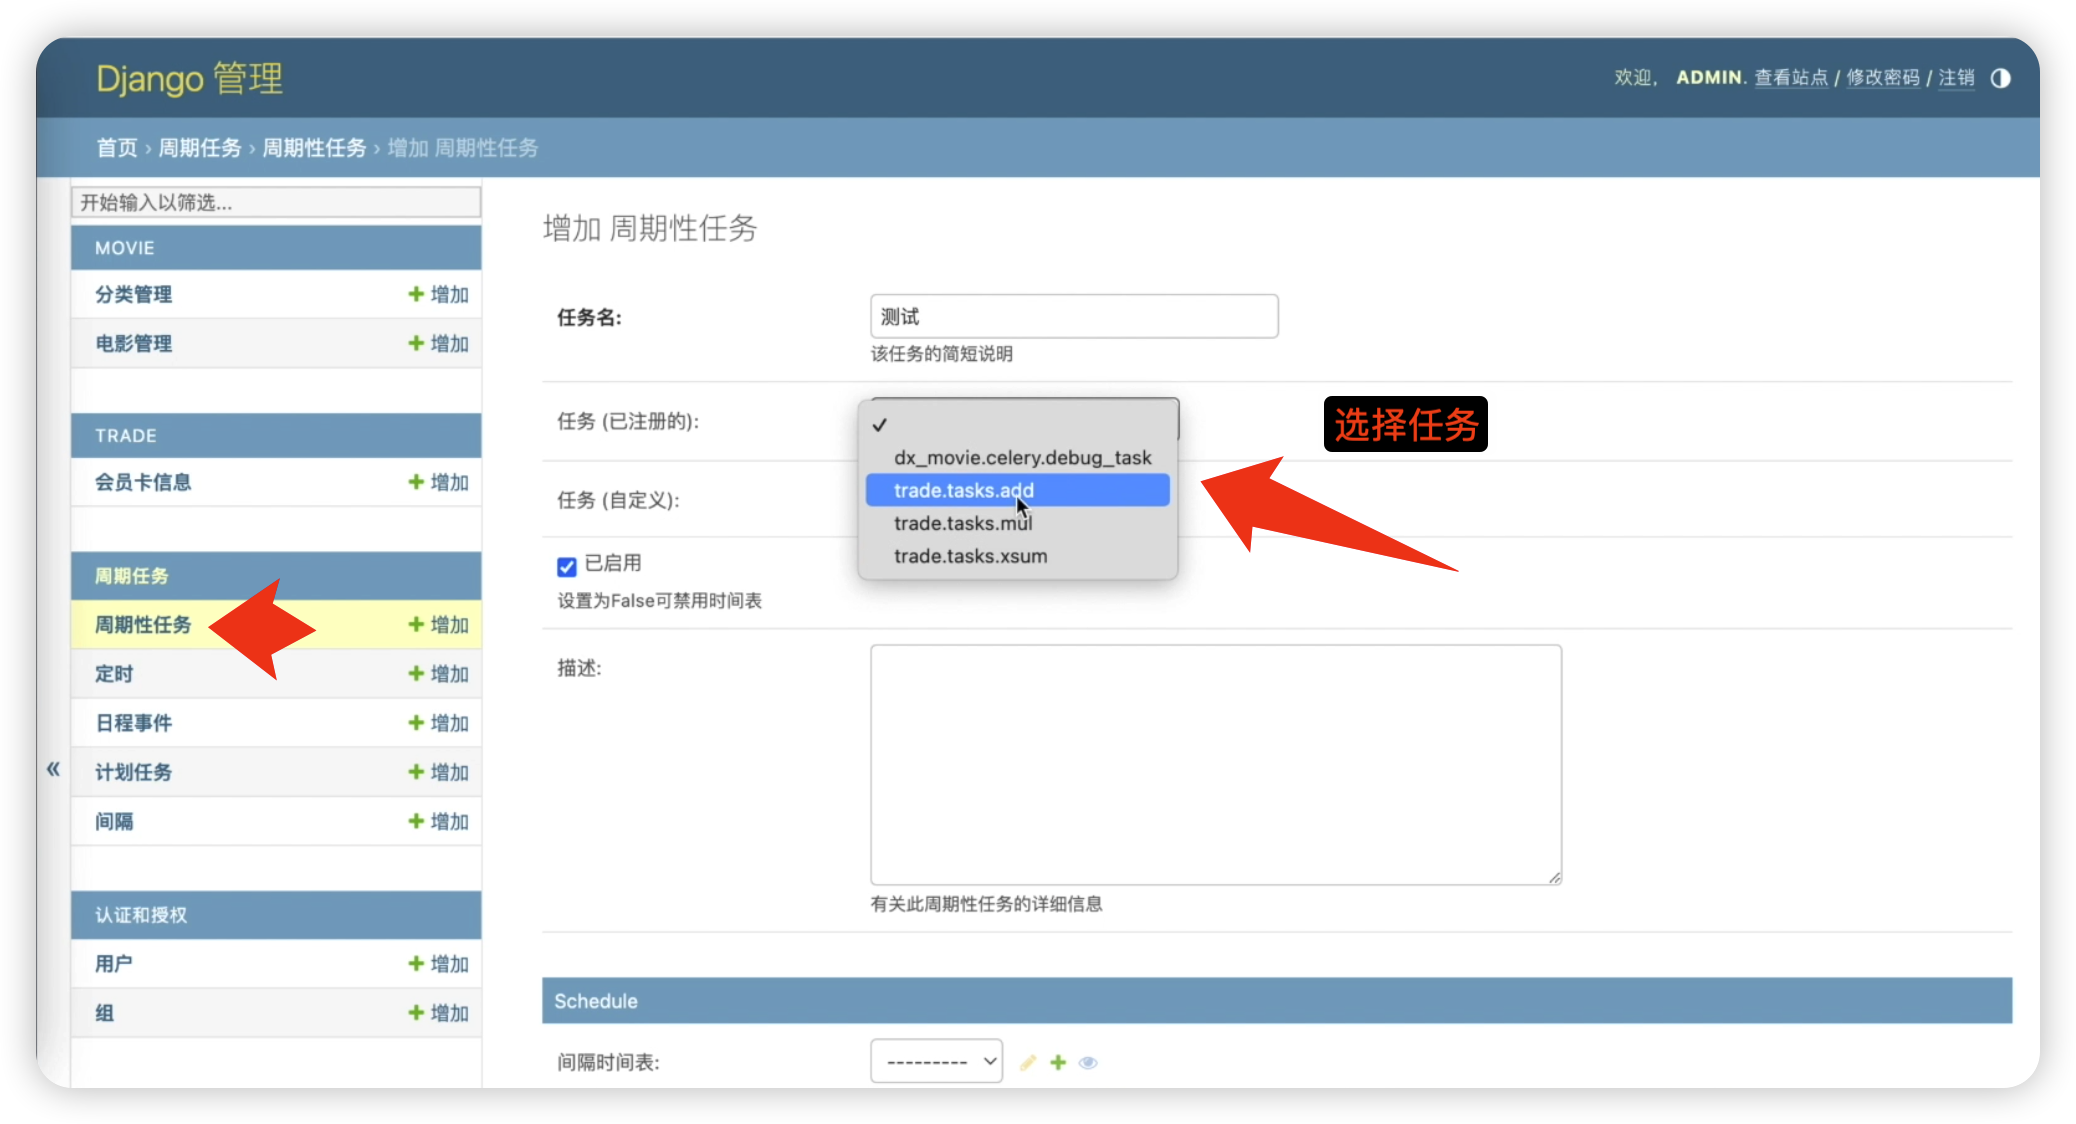Open Django 管理 site title
Screen dimensions: 2076x1124
(x=189, y=78)
